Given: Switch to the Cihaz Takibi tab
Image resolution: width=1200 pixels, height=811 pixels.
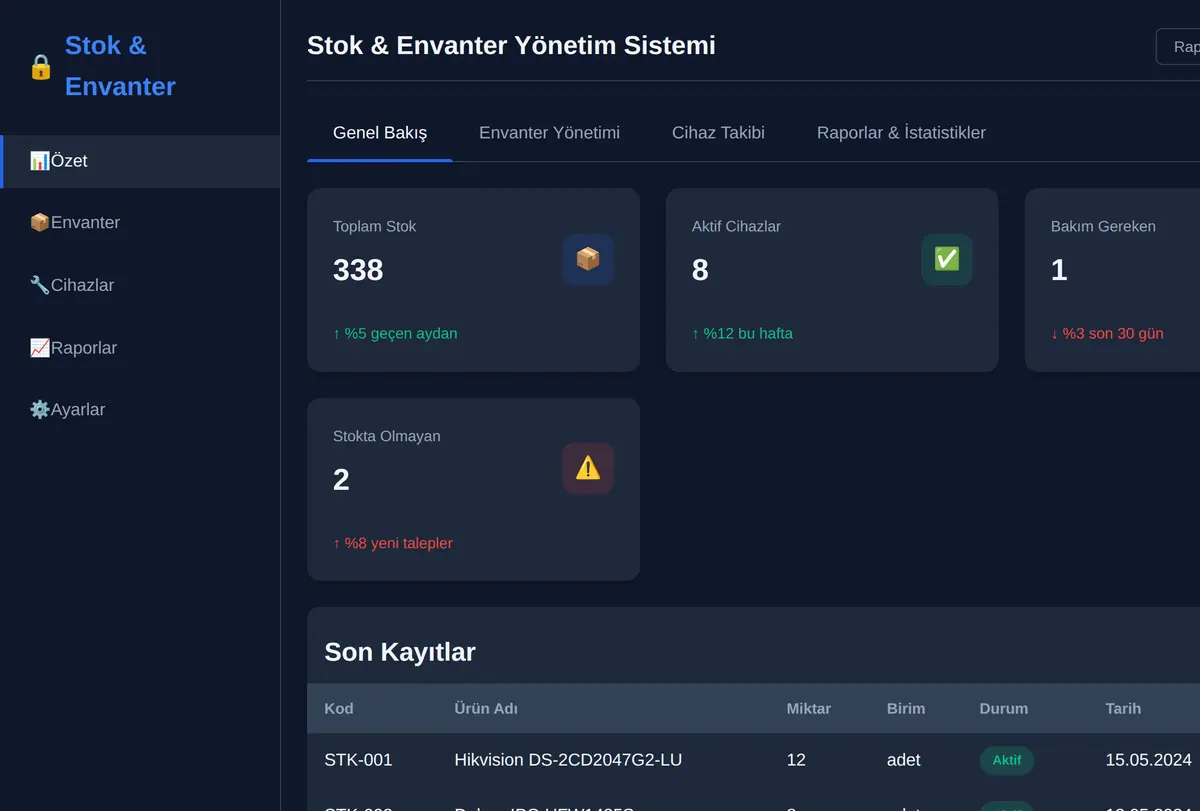Looking at the screenshot, I should [x=718, y=133].
